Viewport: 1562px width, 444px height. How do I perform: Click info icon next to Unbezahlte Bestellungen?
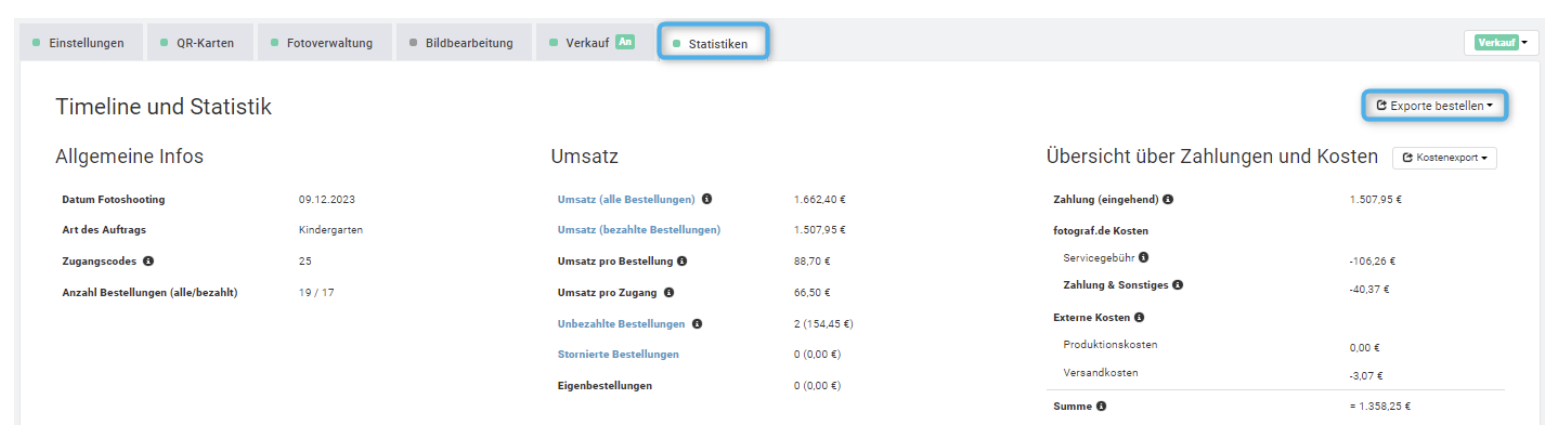pyautogui.click(x=697, y=323)
